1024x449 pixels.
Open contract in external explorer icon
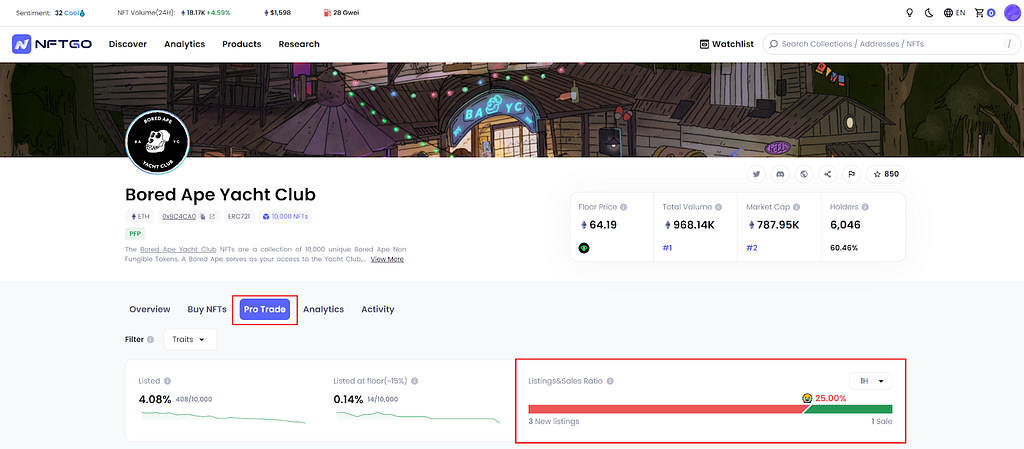212,216
